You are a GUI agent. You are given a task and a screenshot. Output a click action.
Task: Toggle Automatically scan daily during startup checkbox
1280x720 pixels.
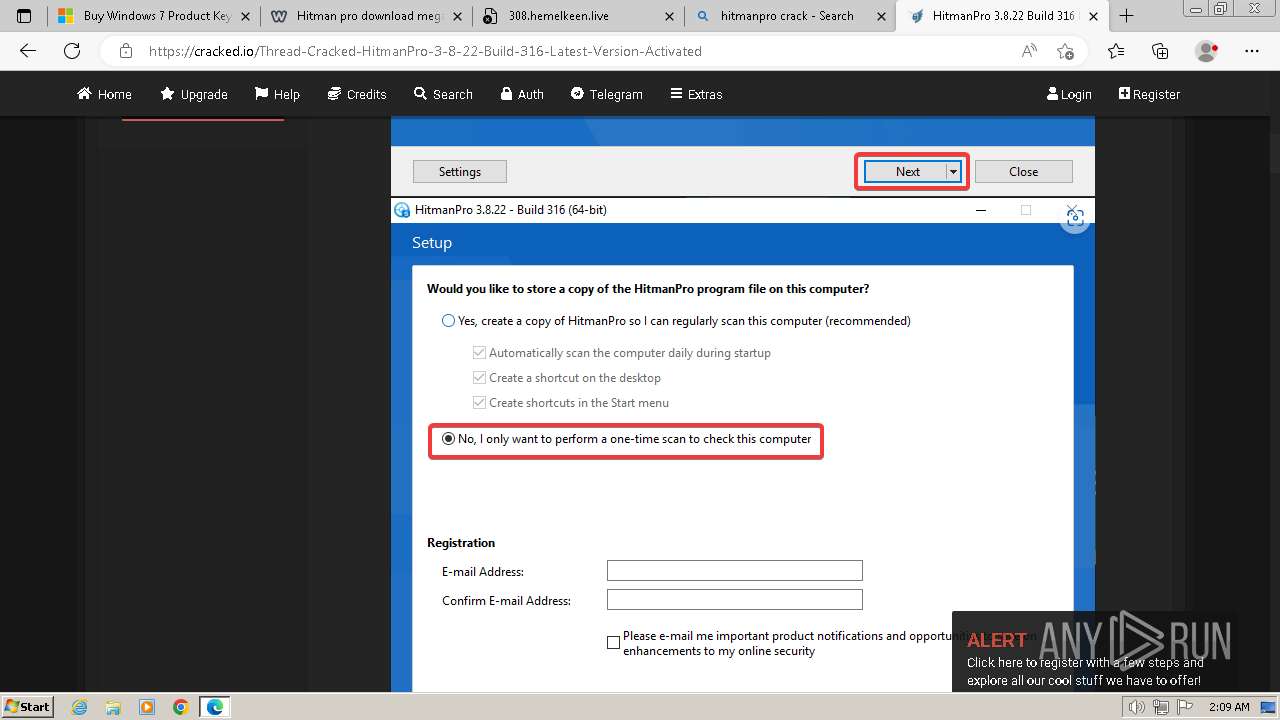(x=479, y=353)
